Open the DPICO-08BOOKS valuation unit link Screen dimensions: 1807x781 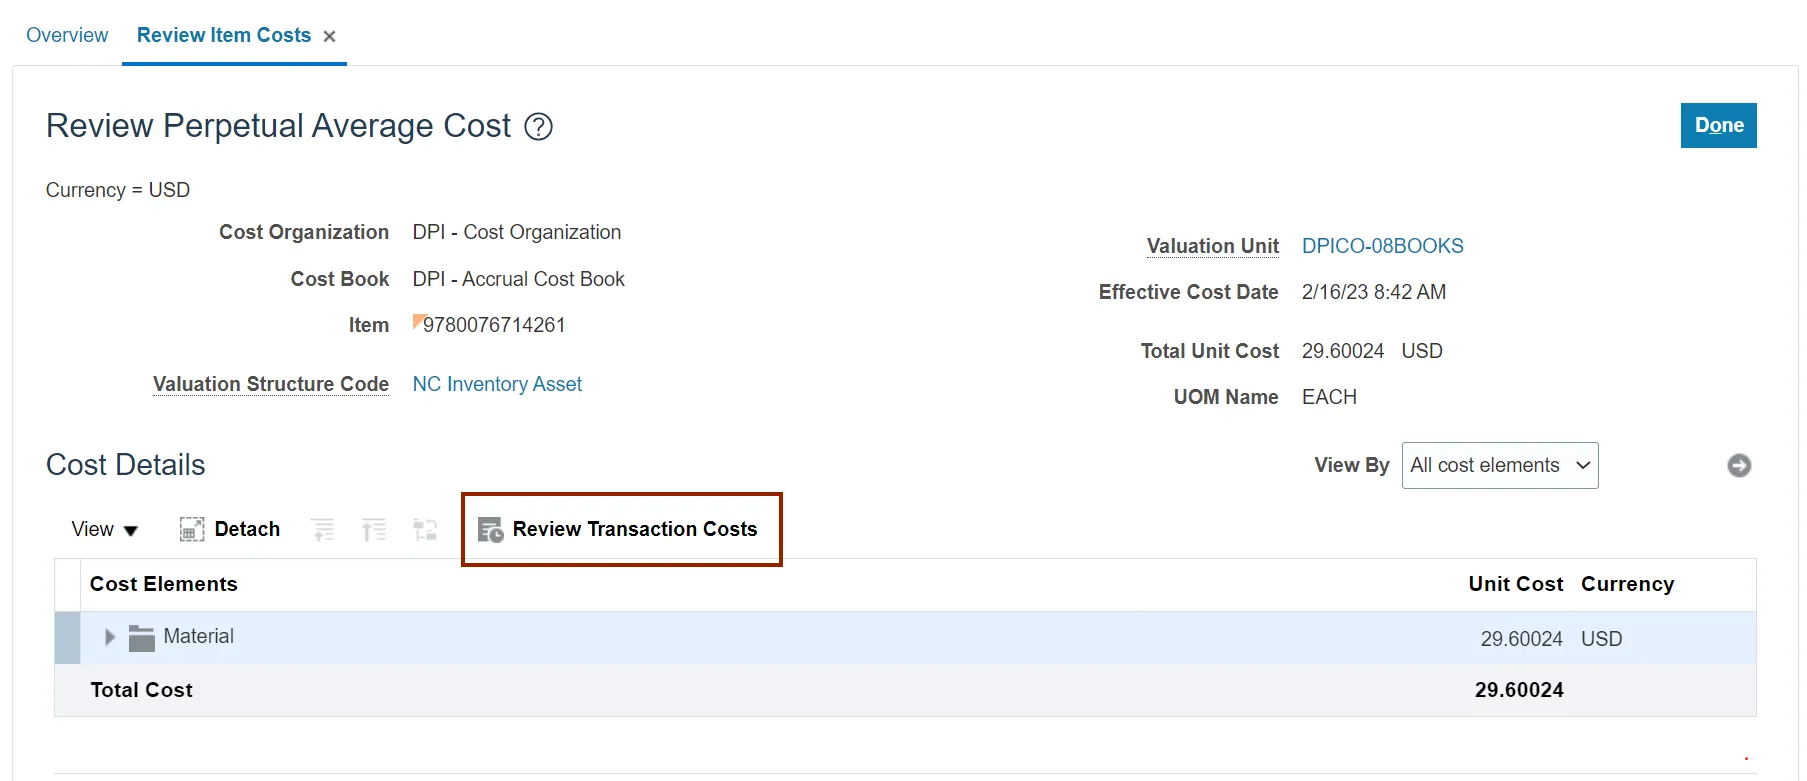(1382, 246)
